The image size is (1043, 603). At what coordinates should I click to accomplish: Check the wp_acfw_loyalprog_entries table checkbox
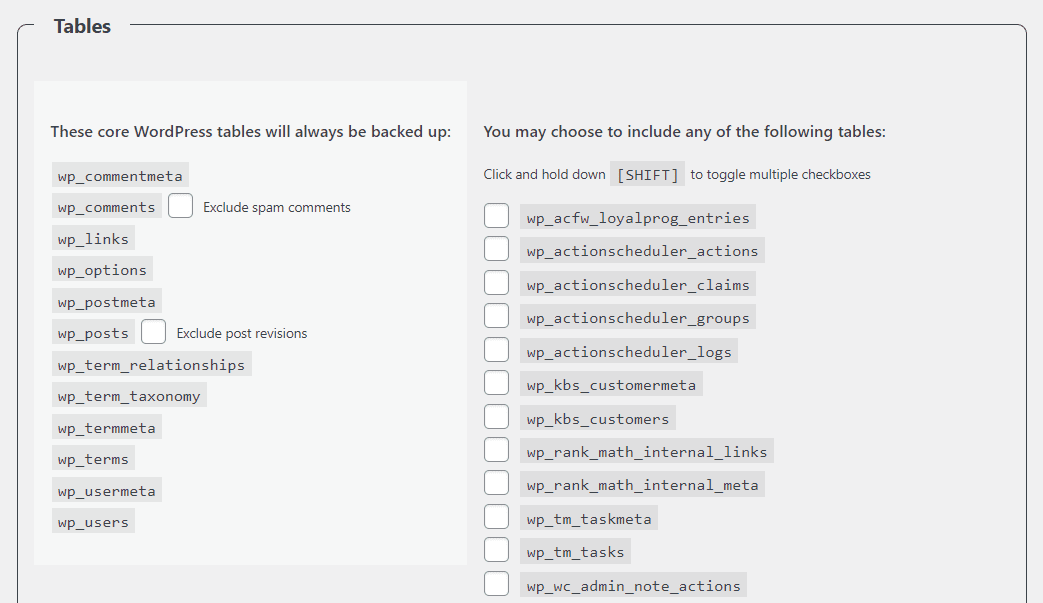point(496,216)
